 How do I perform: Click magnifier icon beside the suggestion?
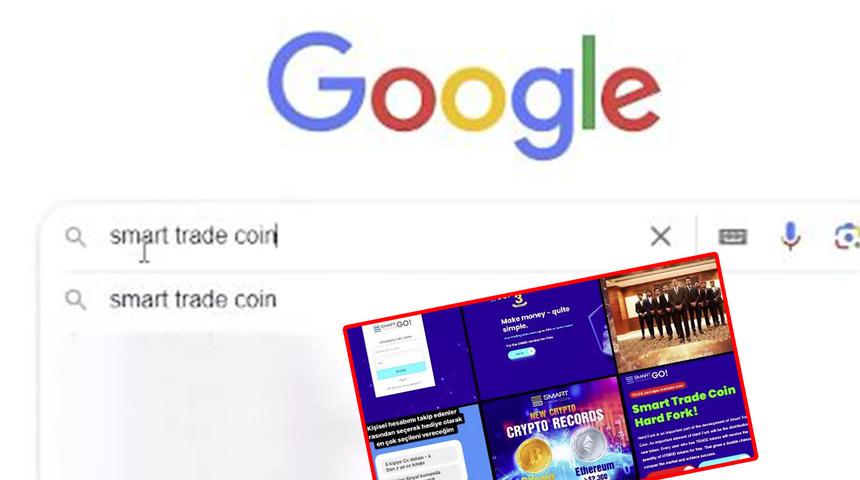point(76,300)
